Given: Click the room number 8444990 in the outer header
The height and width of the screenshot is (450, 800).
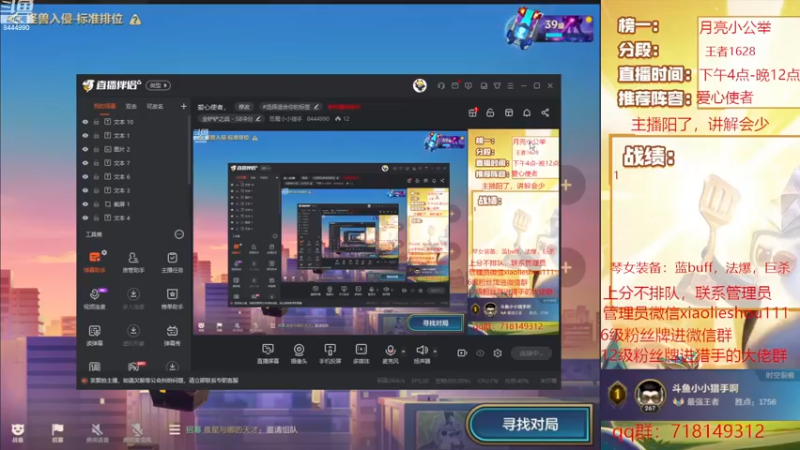Looking at the screenshot, I should [x=318, y=119].
